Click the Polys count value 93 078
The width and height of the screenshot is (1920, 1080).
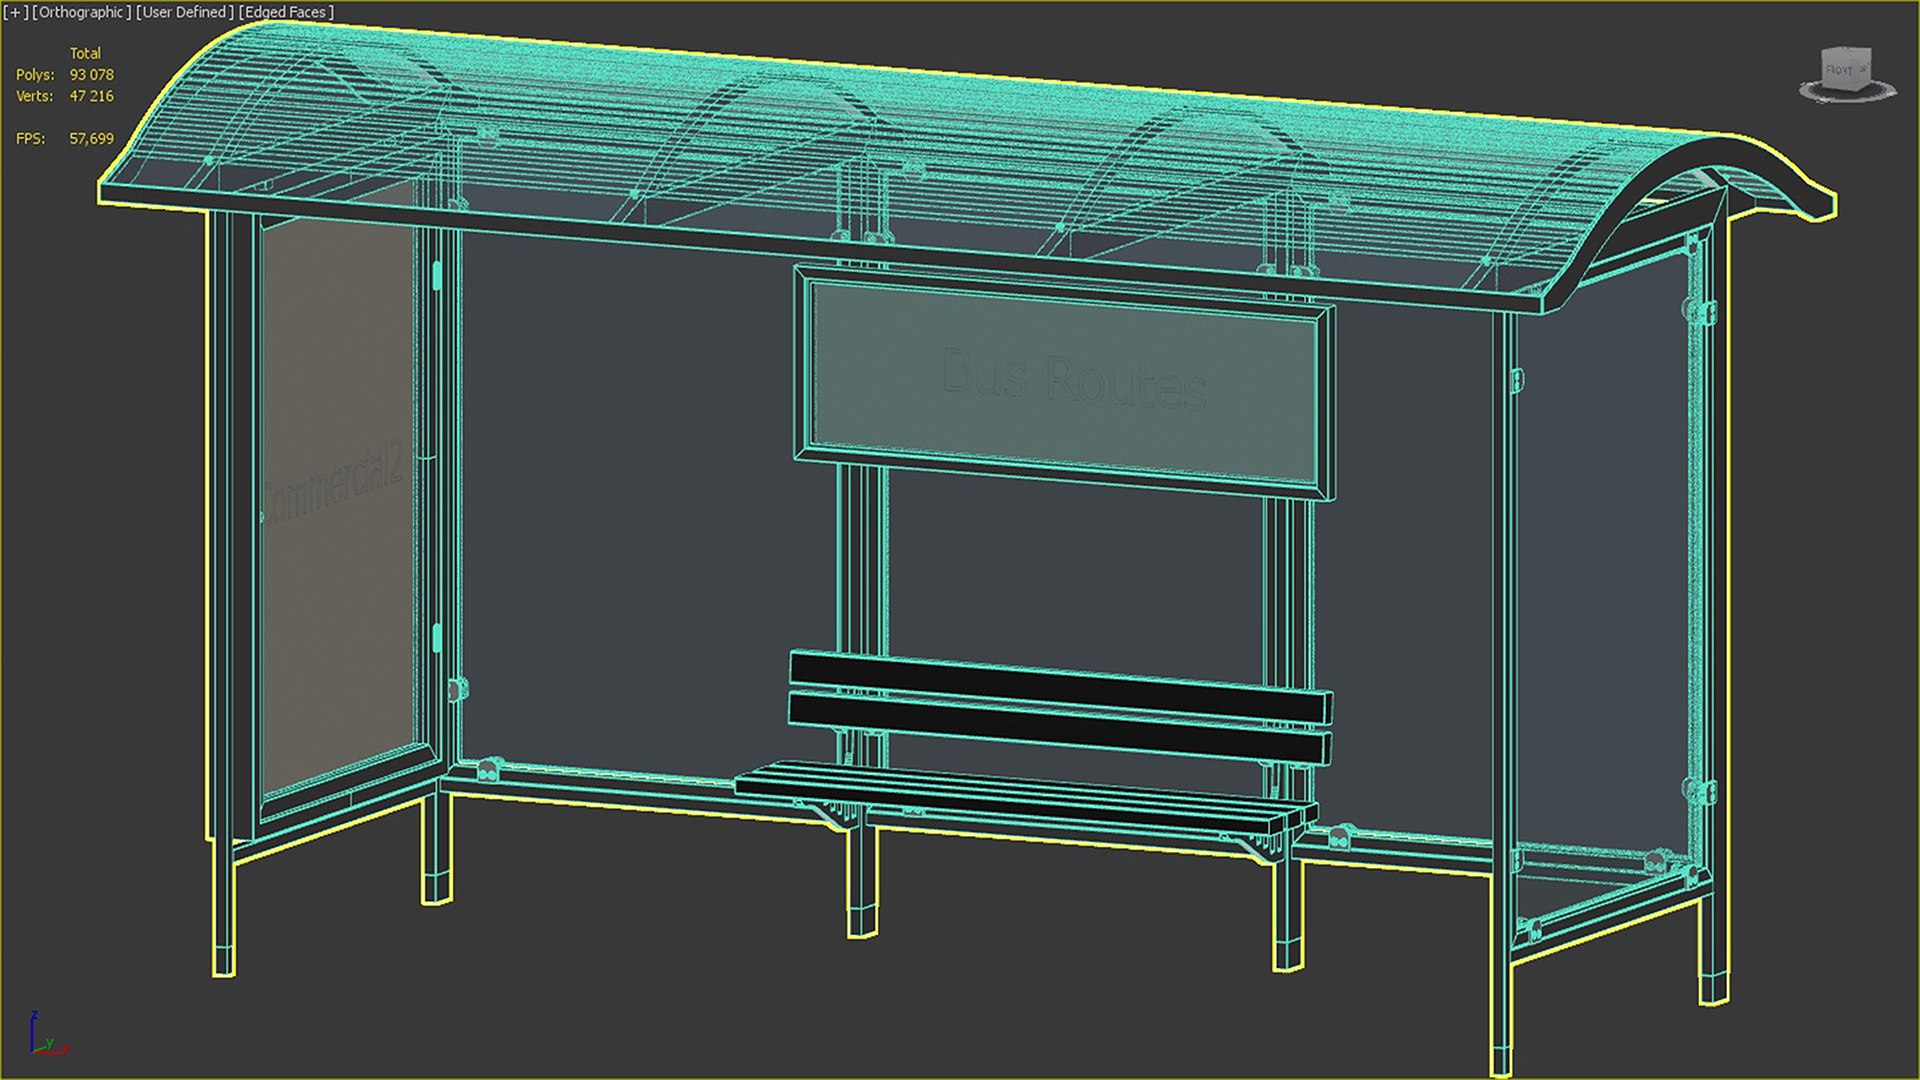coord(91,75)
